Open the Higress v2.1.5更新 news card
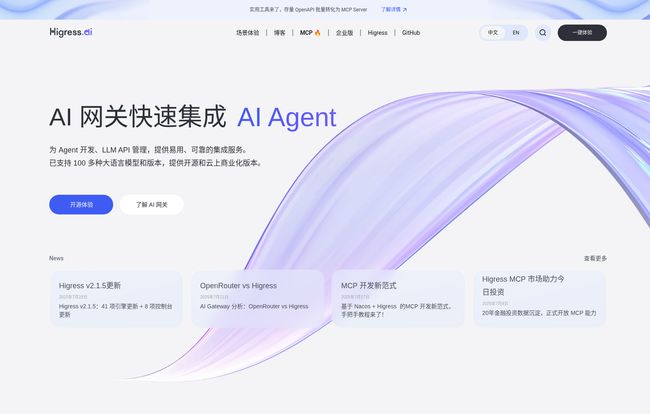The image size is (650, 414). [116, 299]
